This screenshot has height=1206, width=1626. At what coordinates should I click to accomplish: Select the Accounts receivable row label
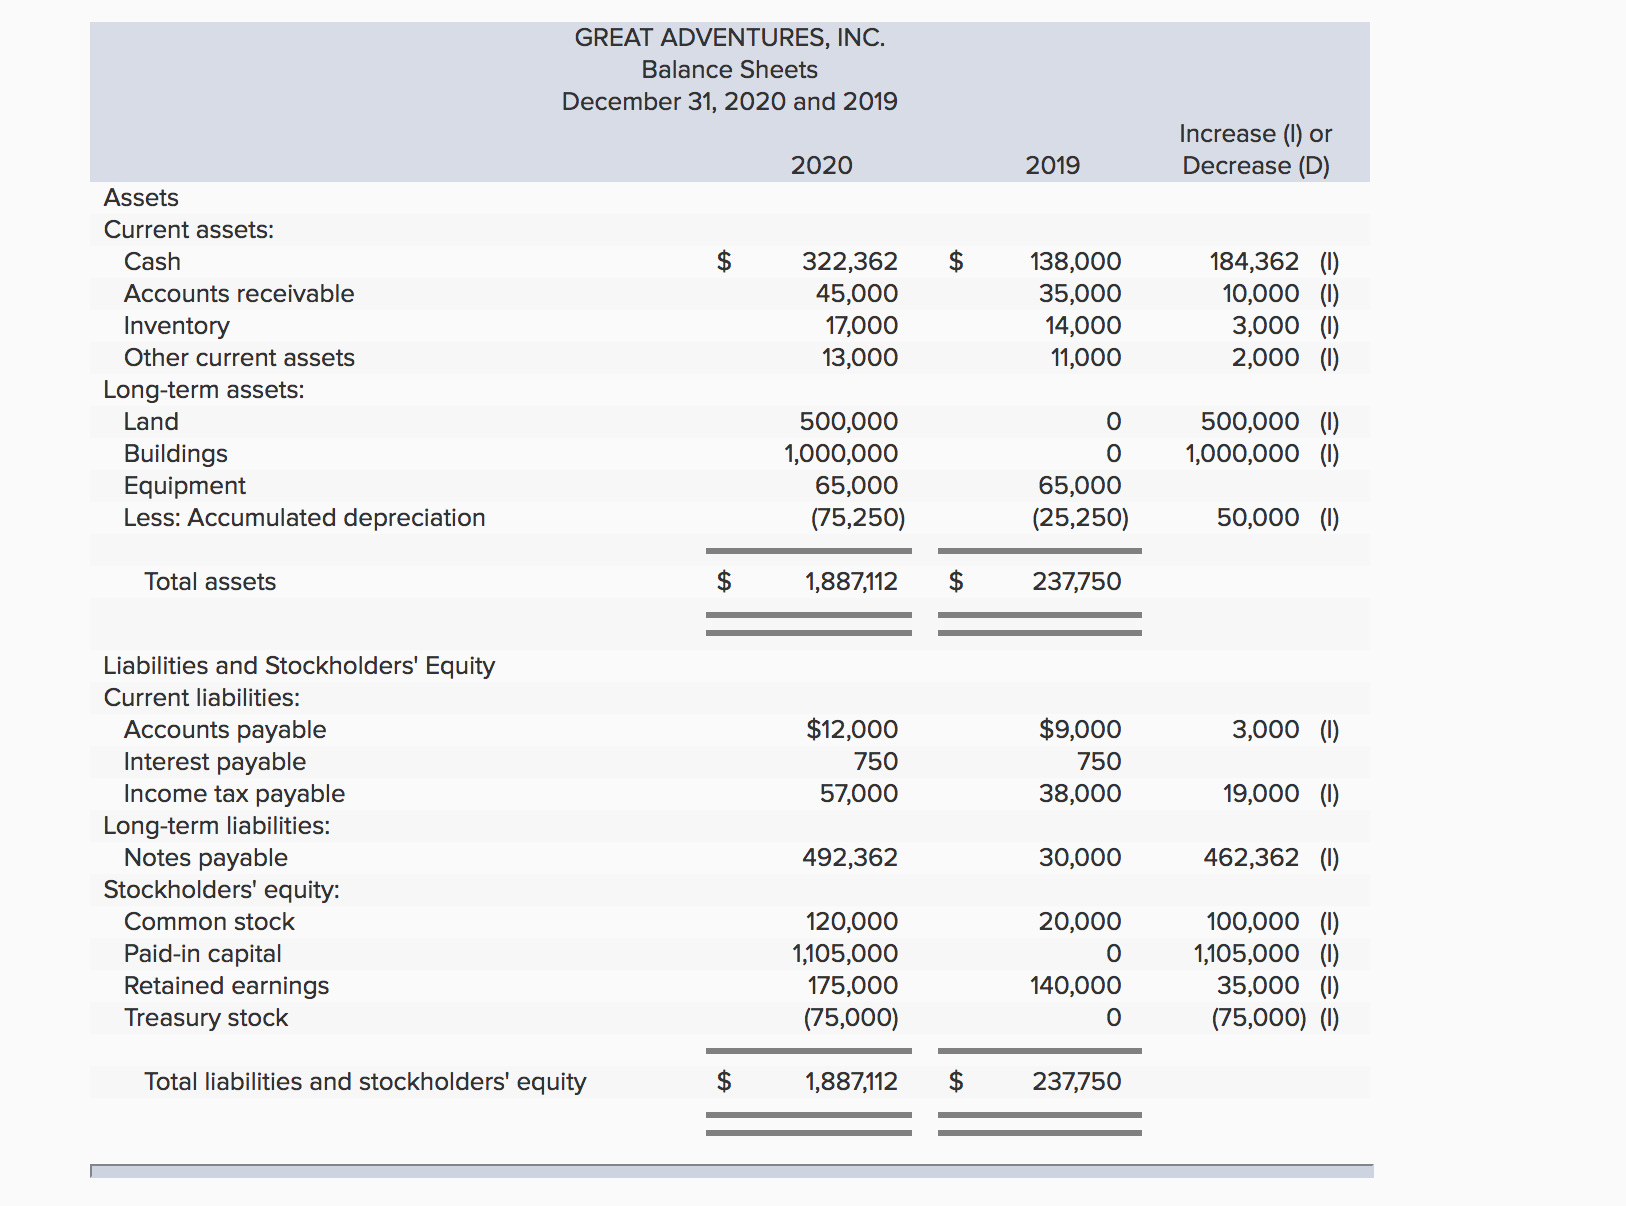[x=239, y=294]
